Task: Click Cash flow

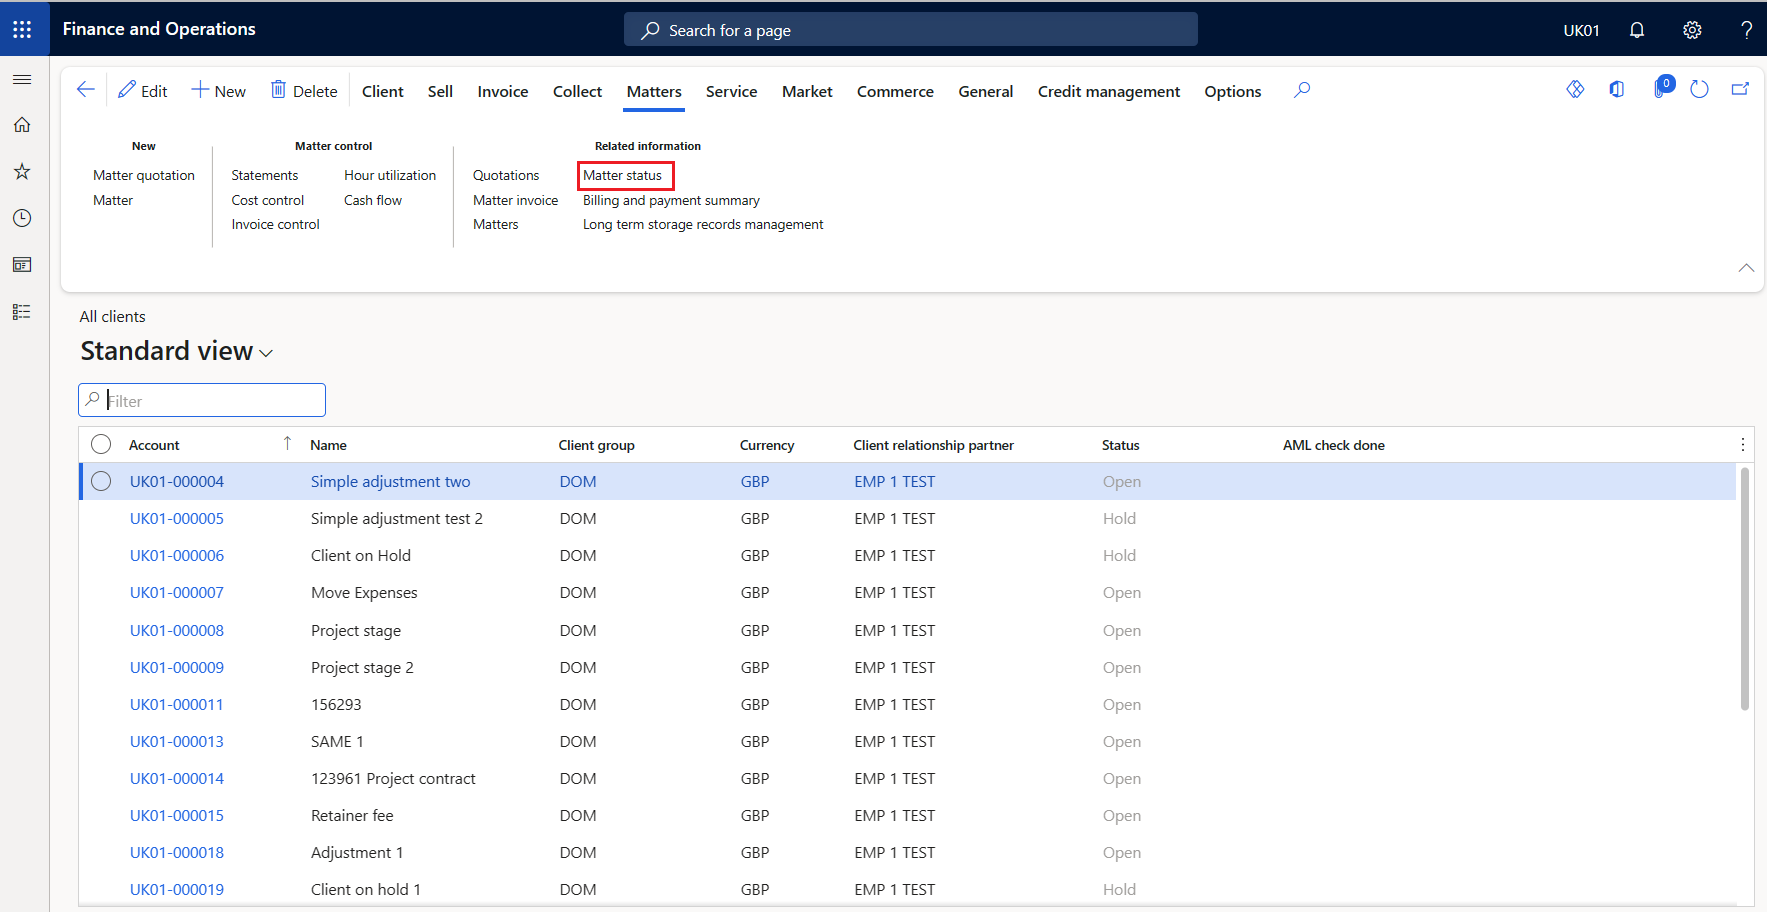Action: point(373,200)
